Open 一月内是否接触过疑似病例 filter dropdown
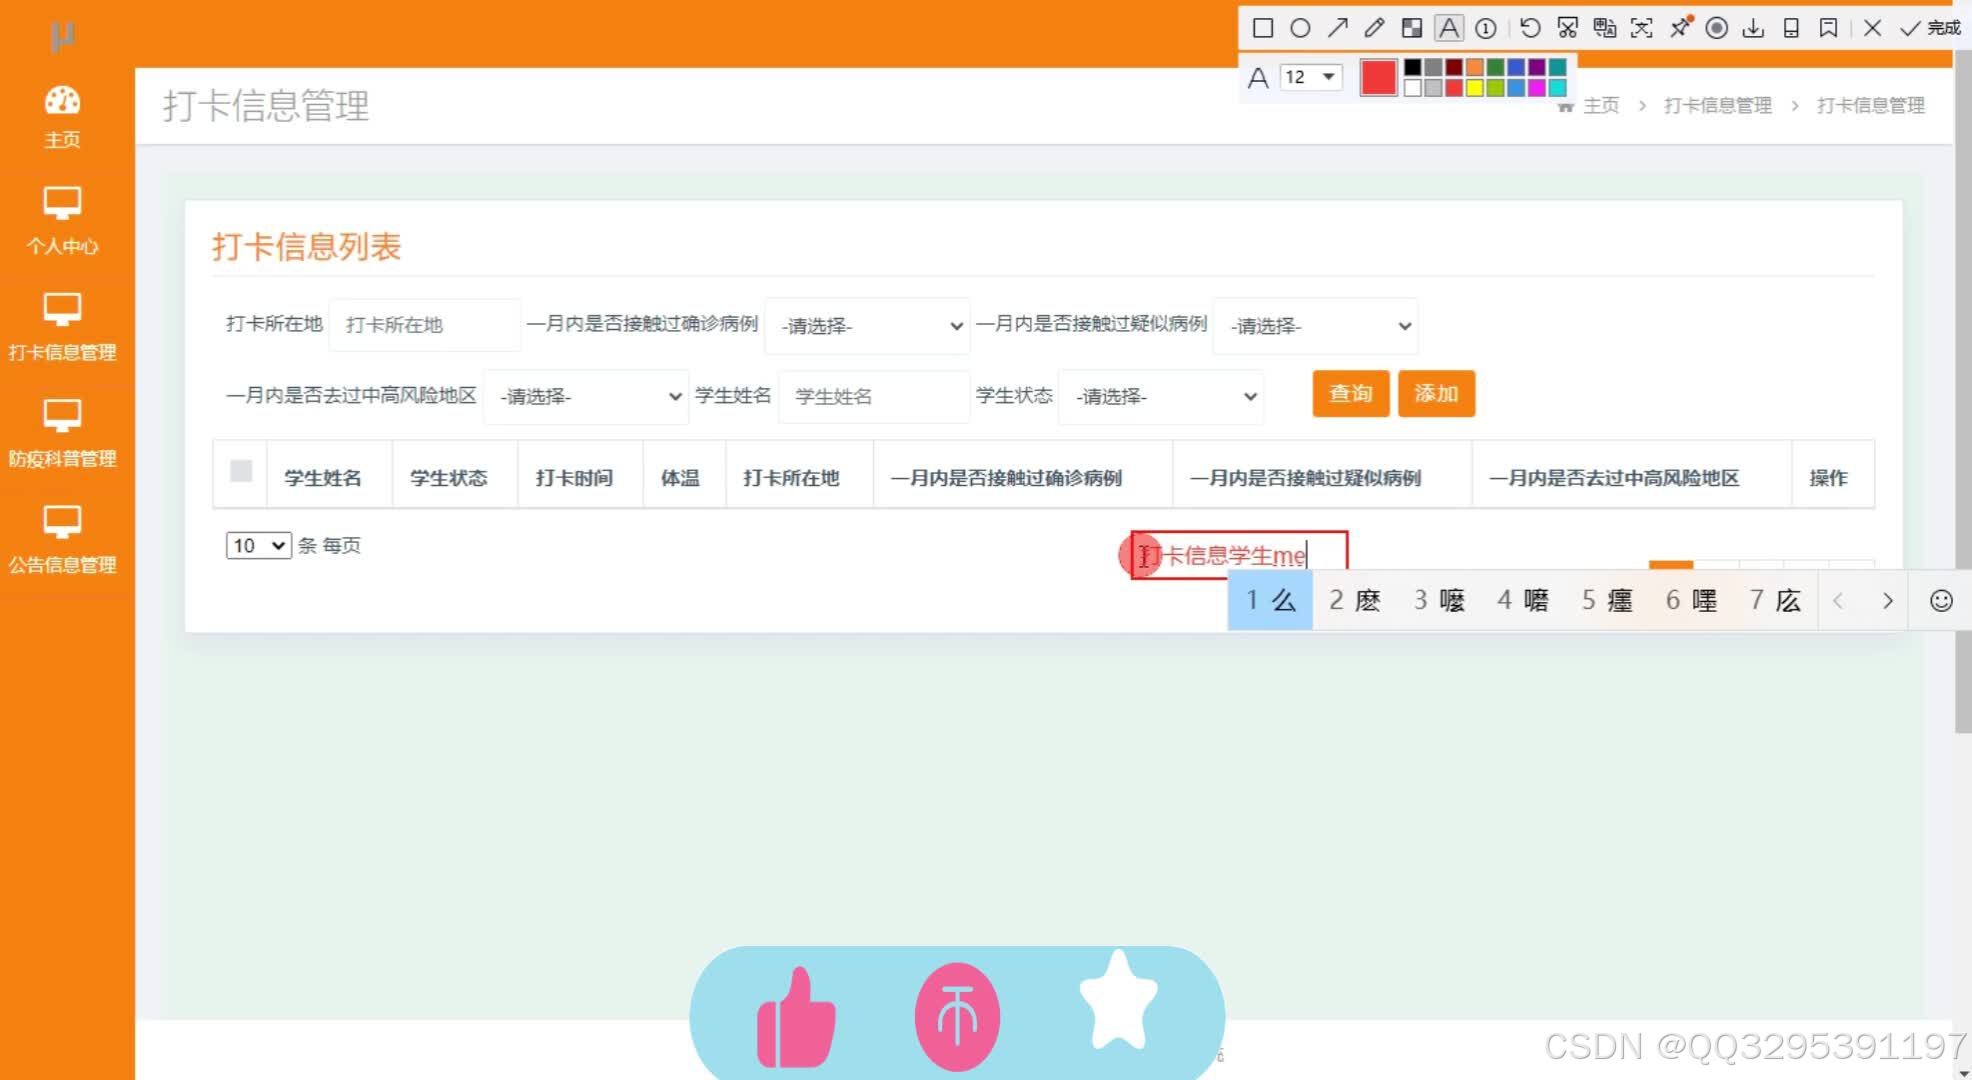 point(1316,326)
